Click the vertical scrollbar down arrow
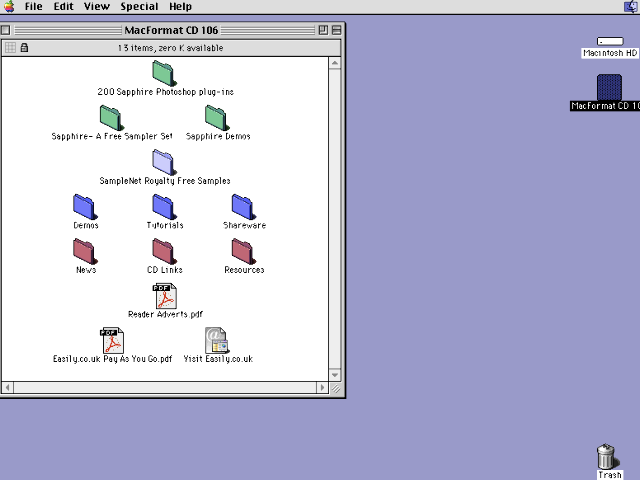Screen dimensions: 640x480 [x=335, y=375]
